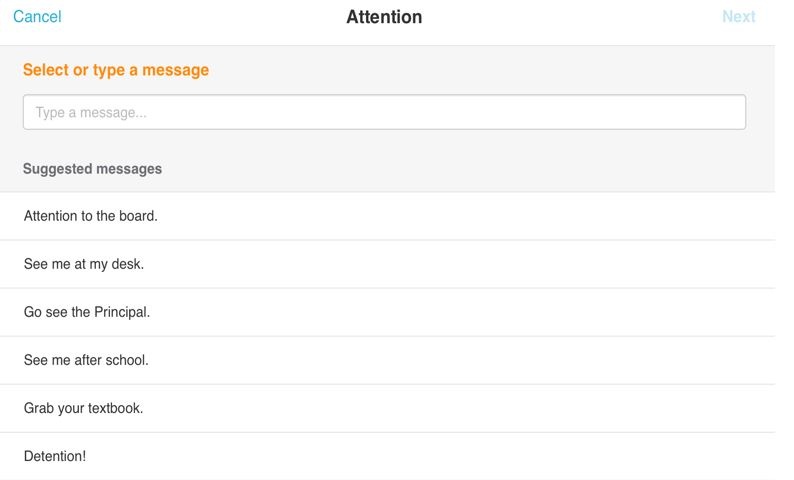Pick 'Go see the Principal.' suggestion
Viewport: 794px width, 480px height.
tap(87, 312)
